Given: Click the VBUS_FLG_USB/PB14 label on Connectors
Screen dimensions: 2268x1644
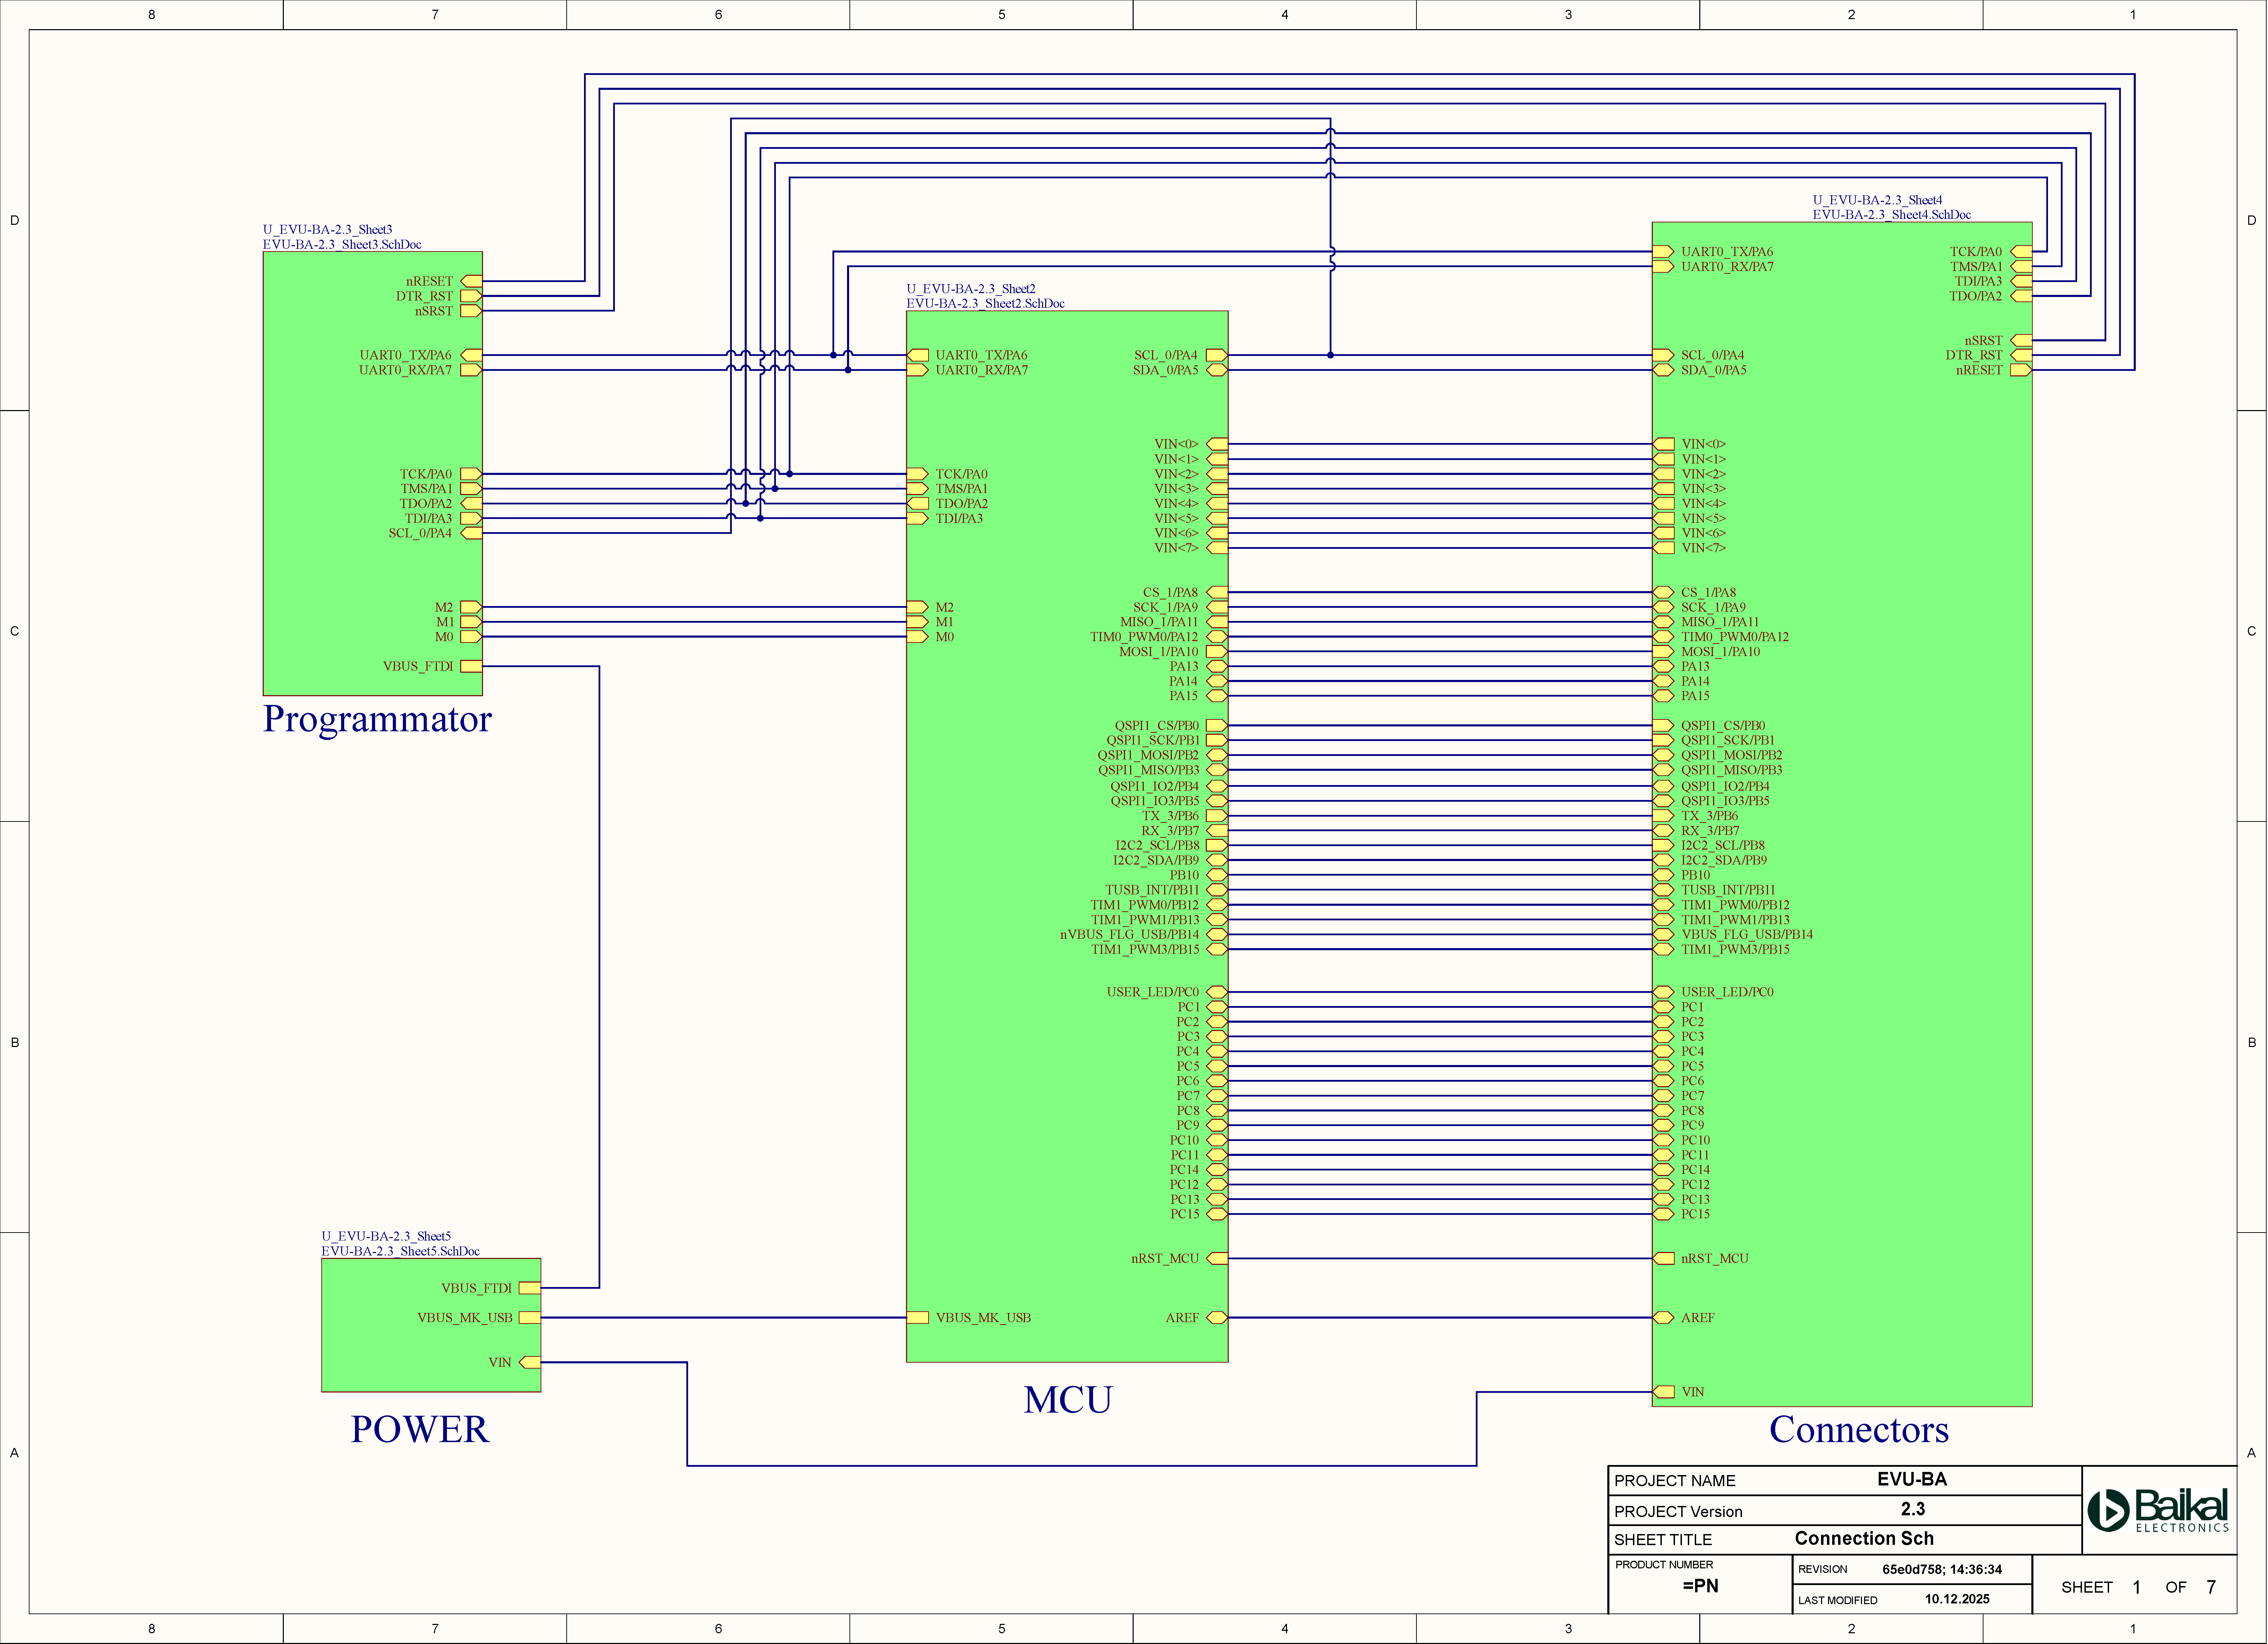Looking at the screenshot, I should click(x=1747, y=935).
